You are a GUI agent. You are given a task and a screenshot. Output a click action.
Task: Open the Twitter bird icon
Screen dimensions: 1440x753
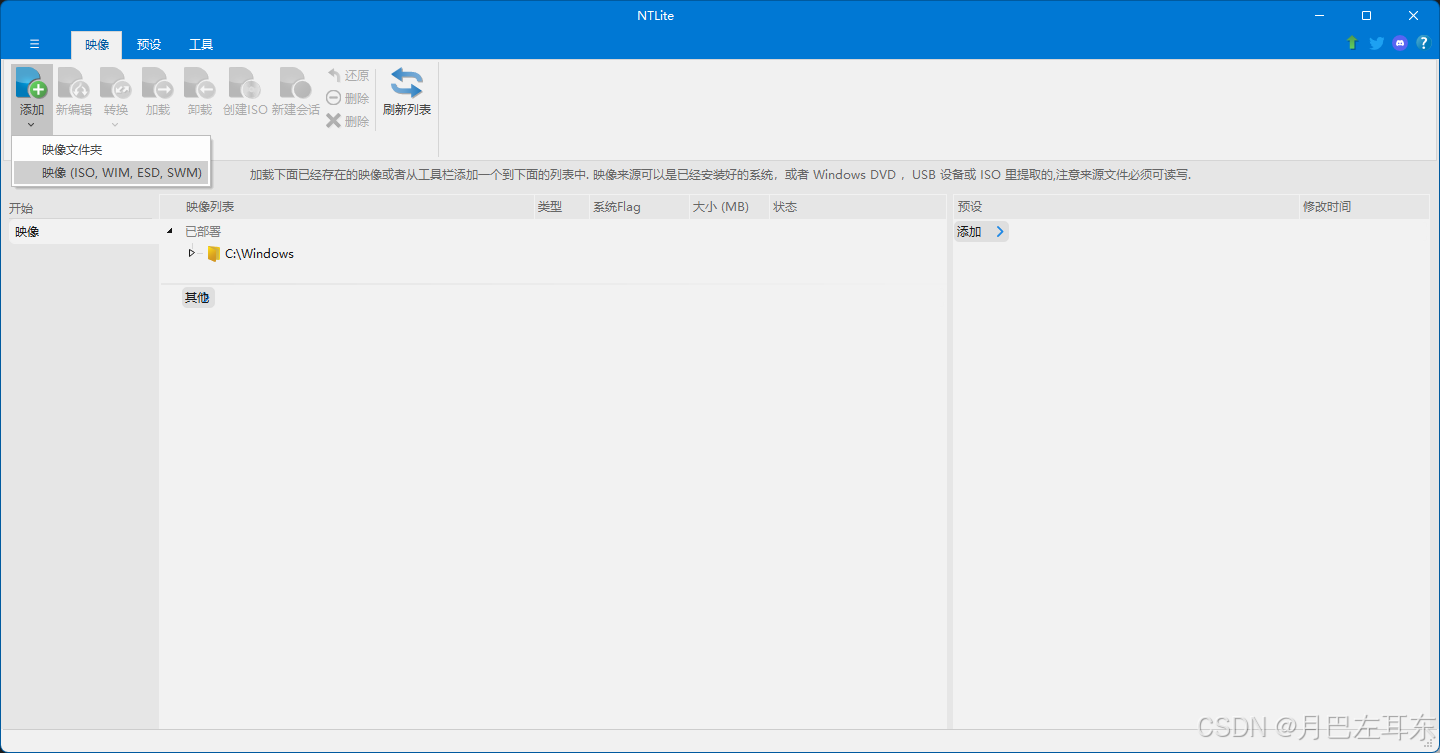(1376, 43)
